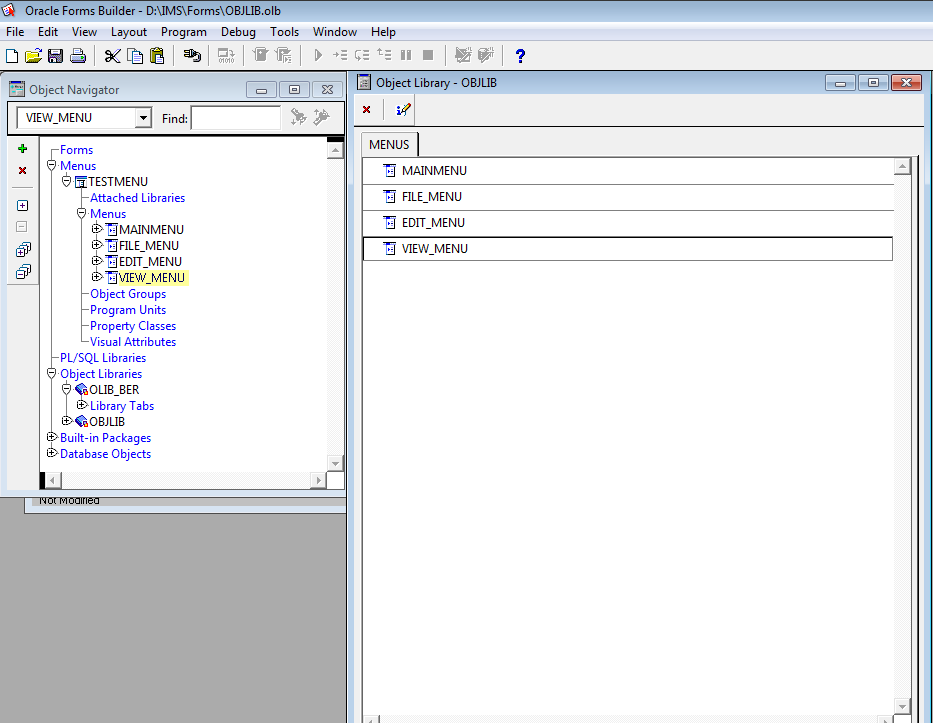Expand the EDIT_MENU node in Object Navigator

96,261
